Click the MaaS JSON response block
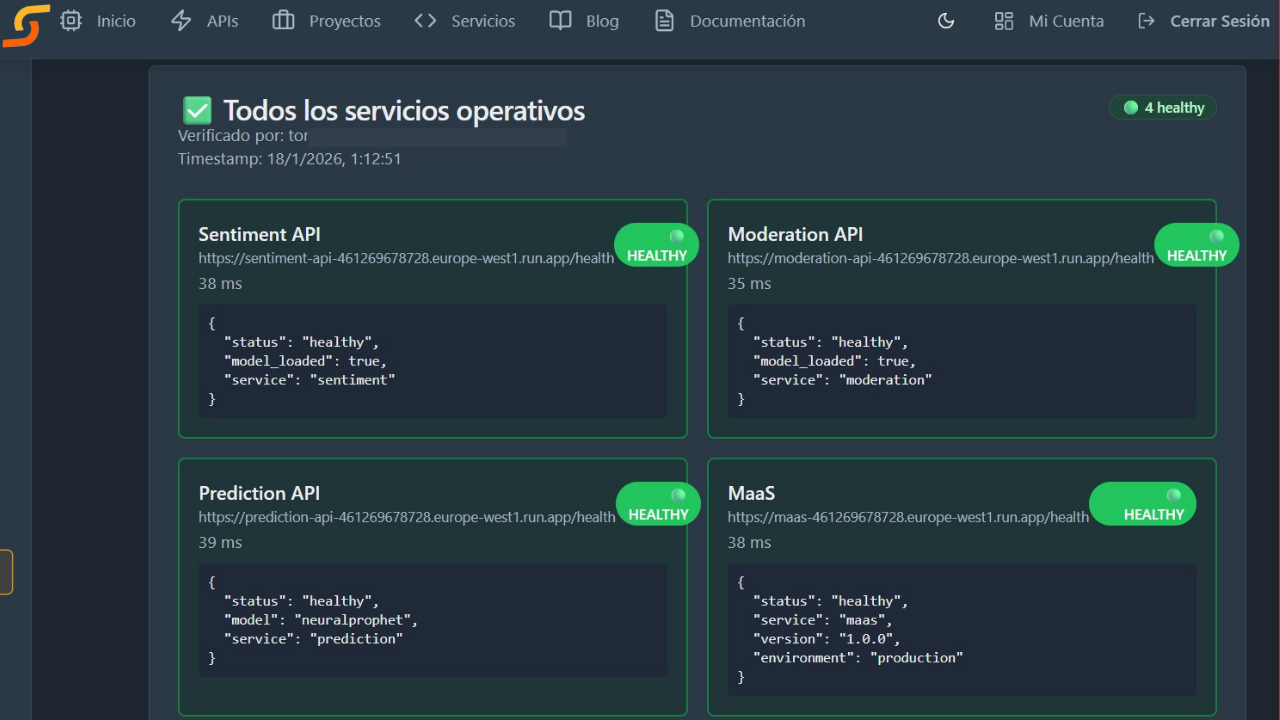The image size is (1280, 720). pyautogui.click(x=962, y=630)
